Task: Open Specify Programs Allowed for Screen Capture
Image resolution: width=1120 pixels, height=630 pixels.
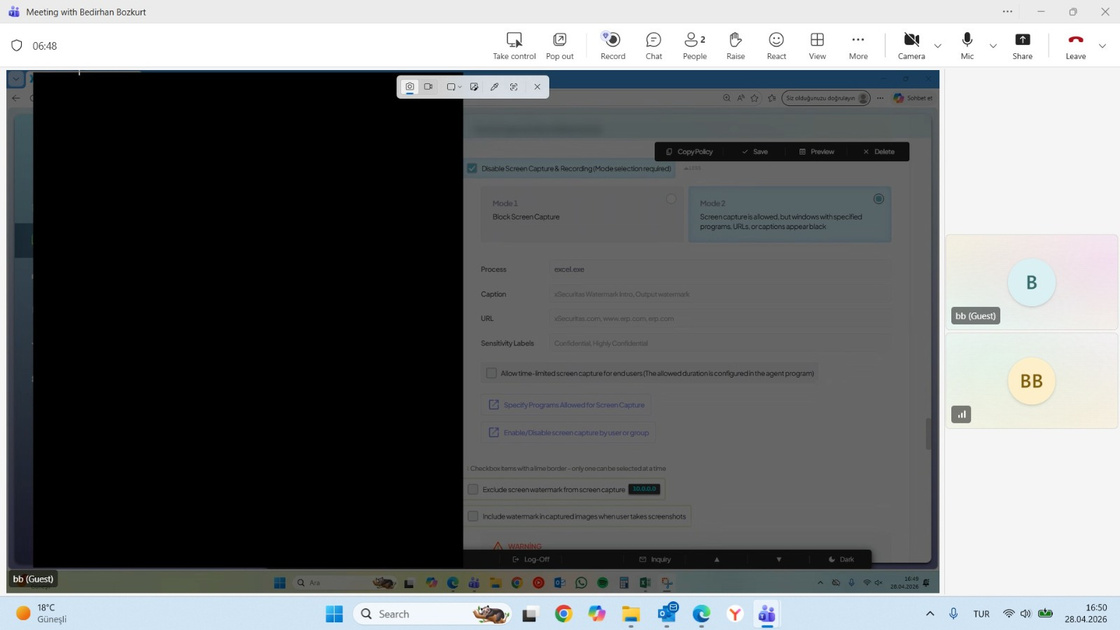Action: tap(566, 405)
